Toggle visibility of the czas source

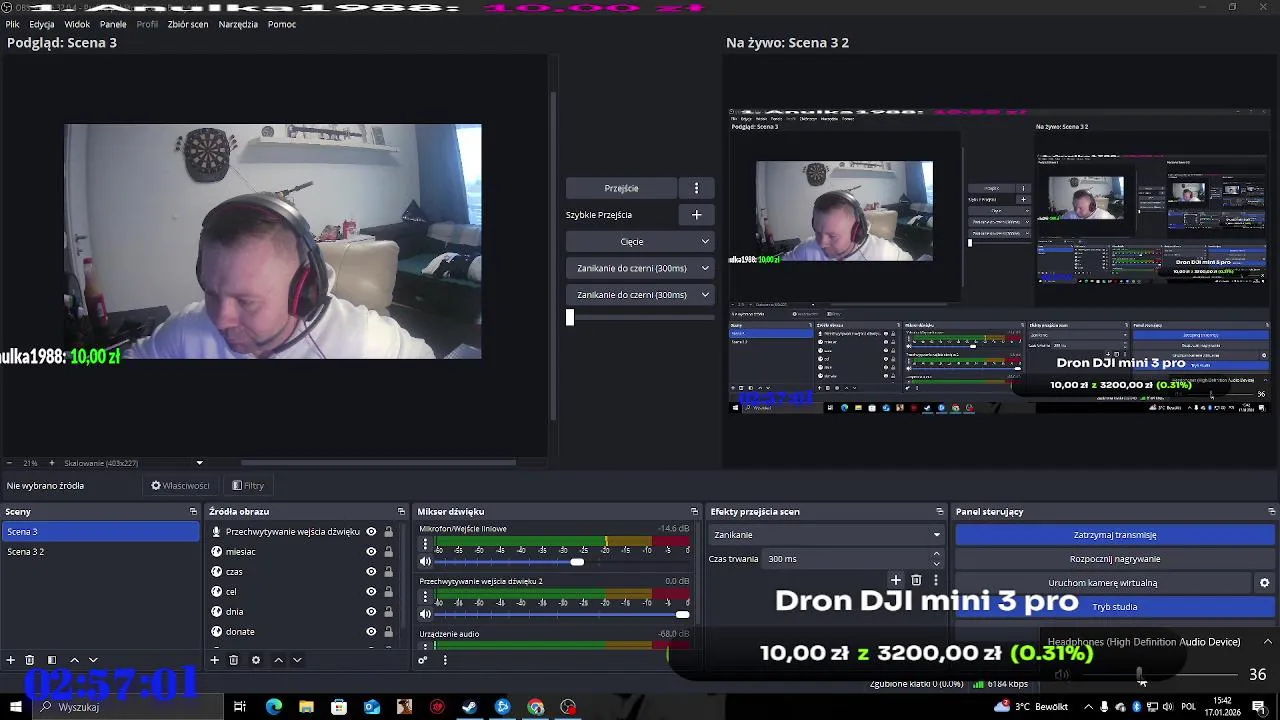click(371, 572)
